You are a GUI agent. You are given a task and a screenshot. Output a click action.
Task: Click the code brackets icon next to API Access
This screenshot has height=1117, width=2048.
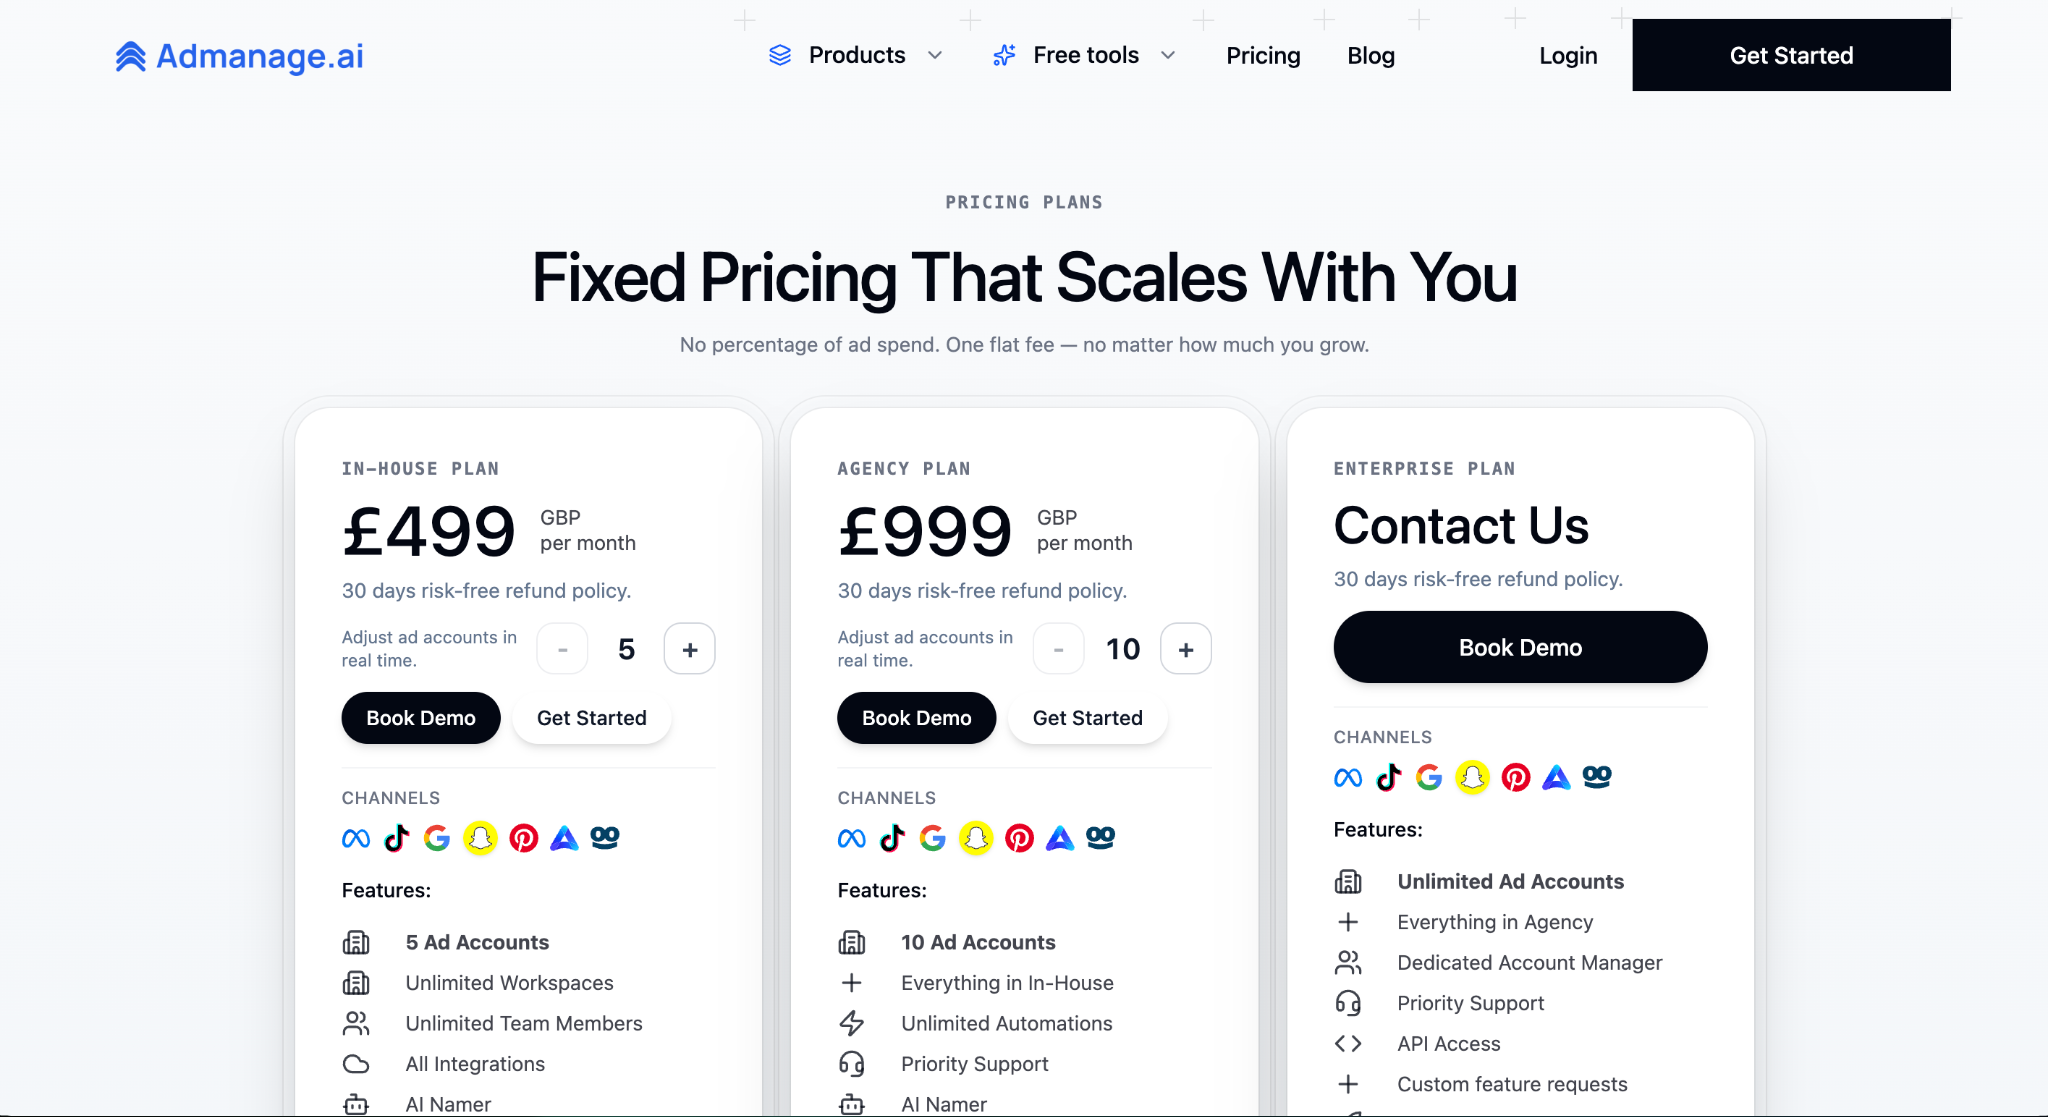coord(1348,1043)
